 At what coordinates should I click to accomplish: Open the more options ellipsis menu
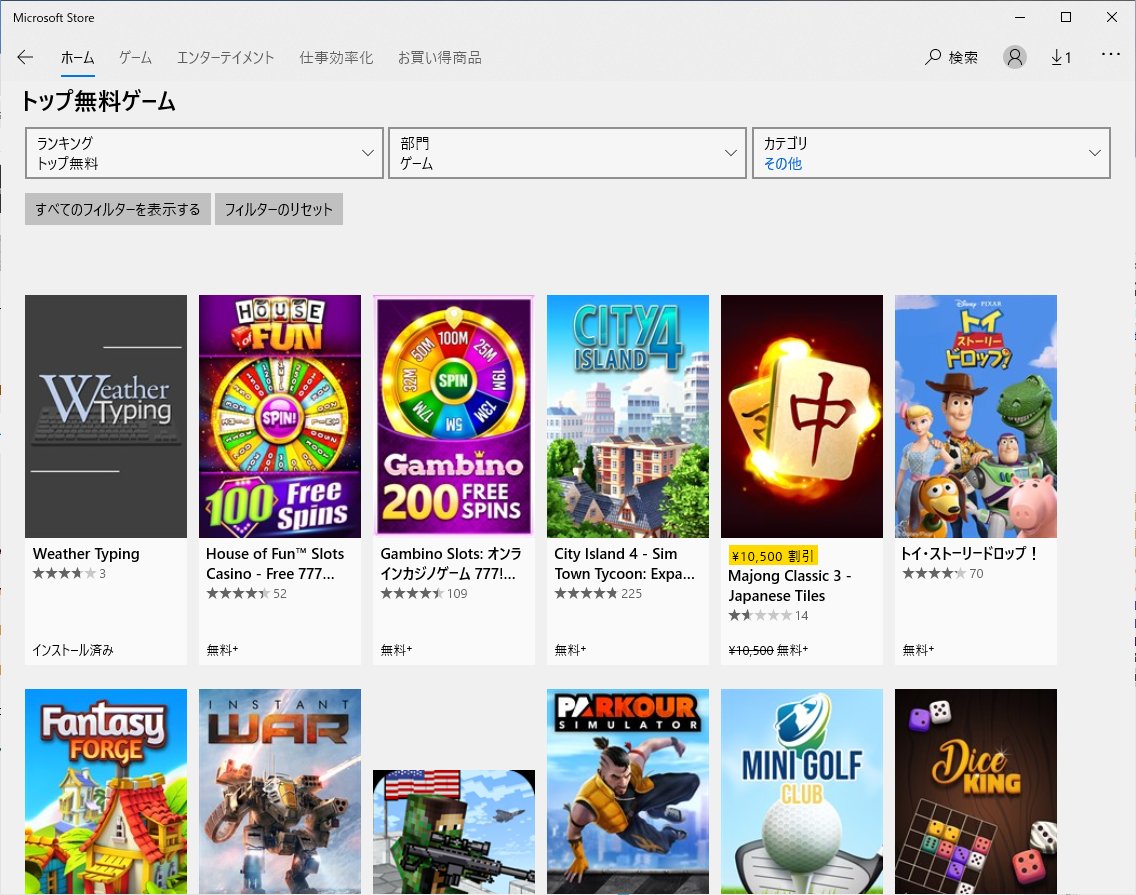point(1111,54)
